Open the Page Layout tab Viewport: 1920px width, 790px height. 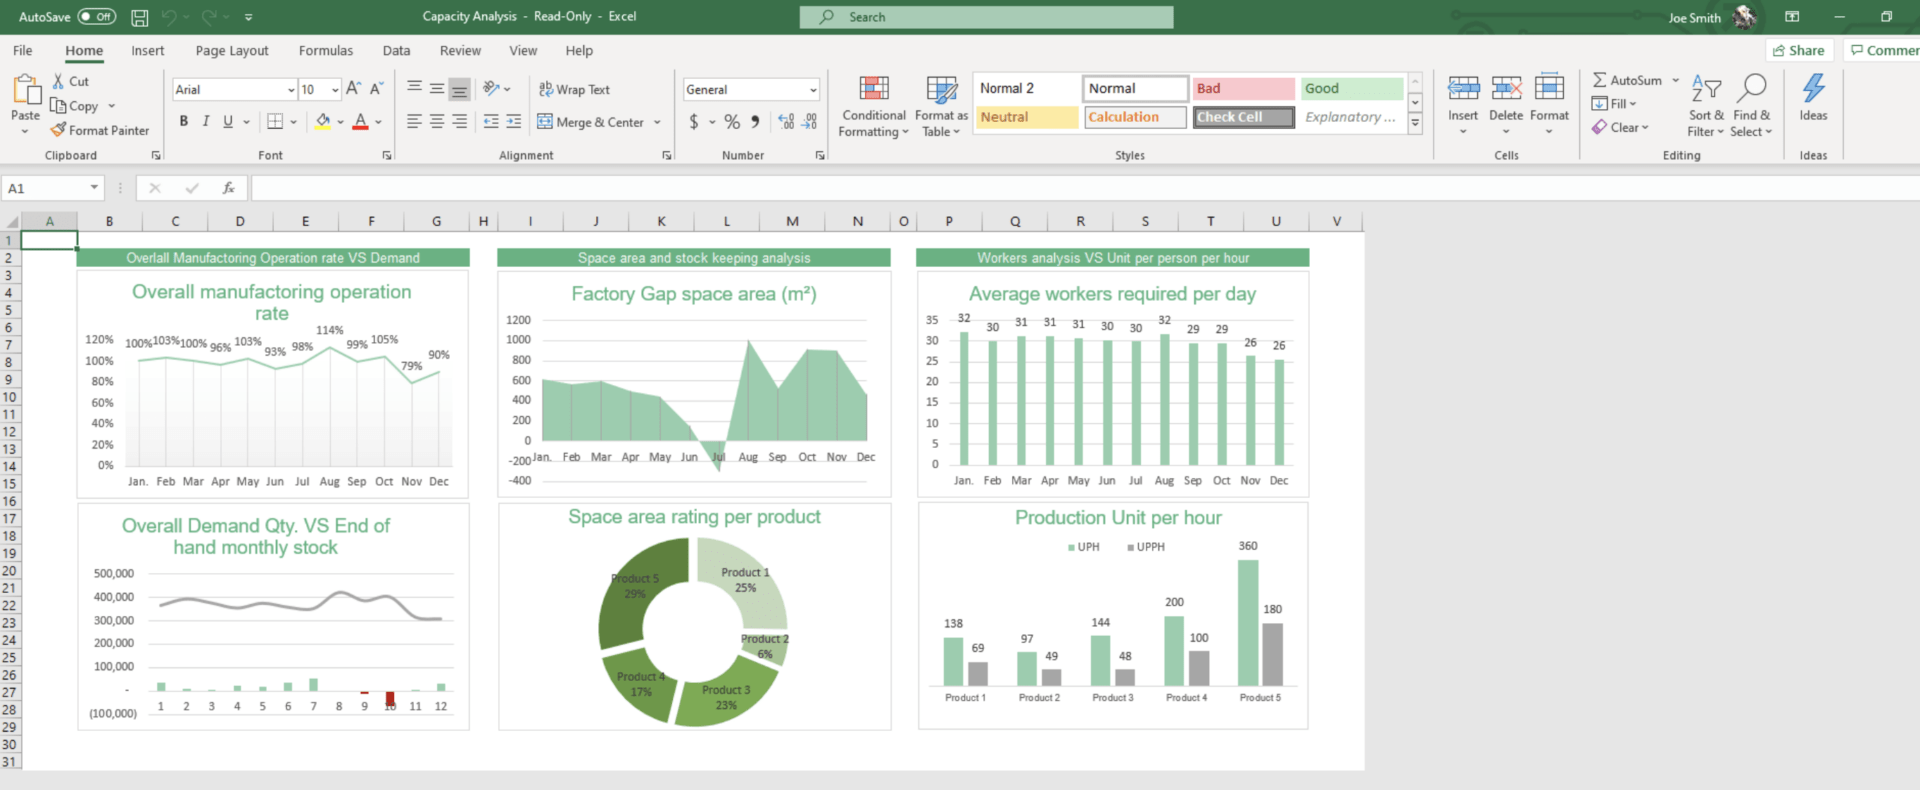click(232, 51)
